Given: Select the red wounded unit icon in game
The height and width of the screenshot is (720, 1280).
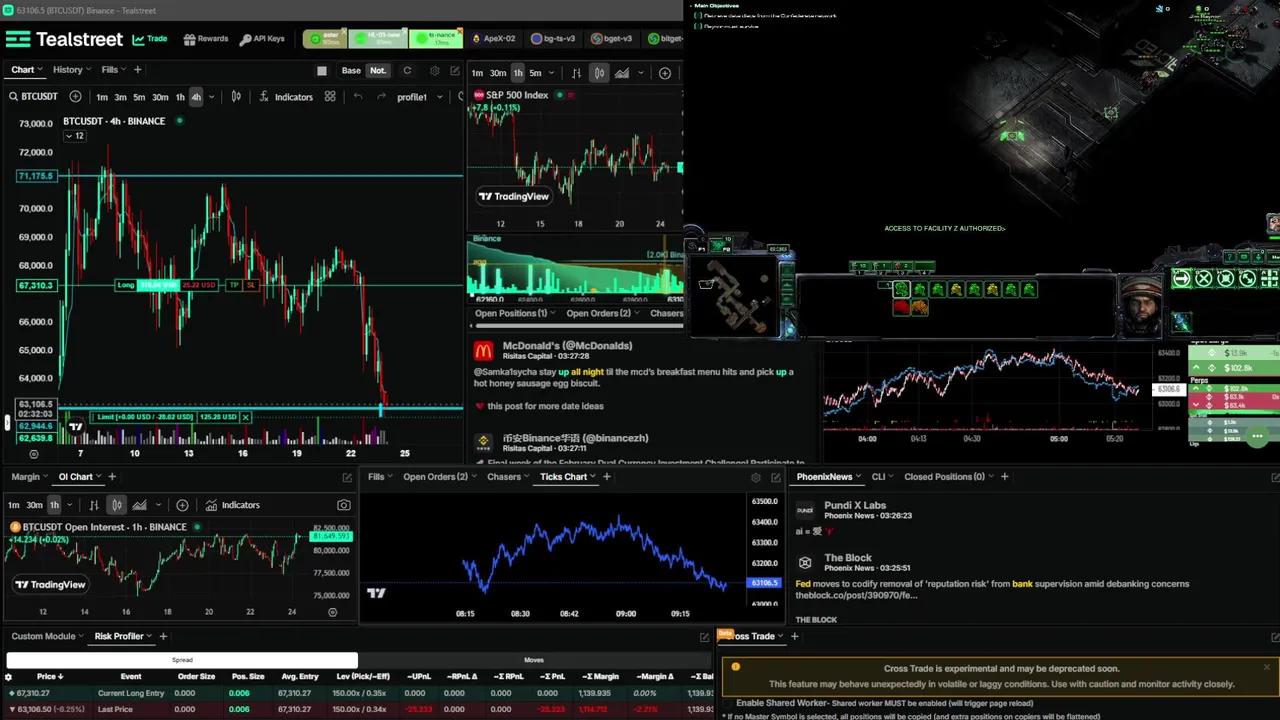Looking at the screenshot, I should tap(901, 308).
